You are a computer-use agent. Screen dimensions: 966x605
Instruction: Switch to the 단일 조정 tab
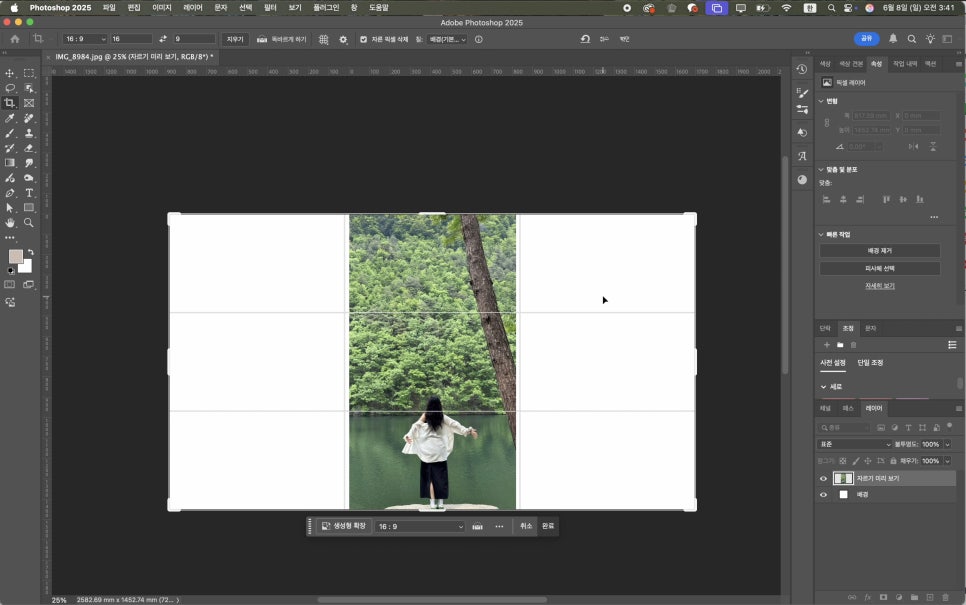(x=871, y=362)
